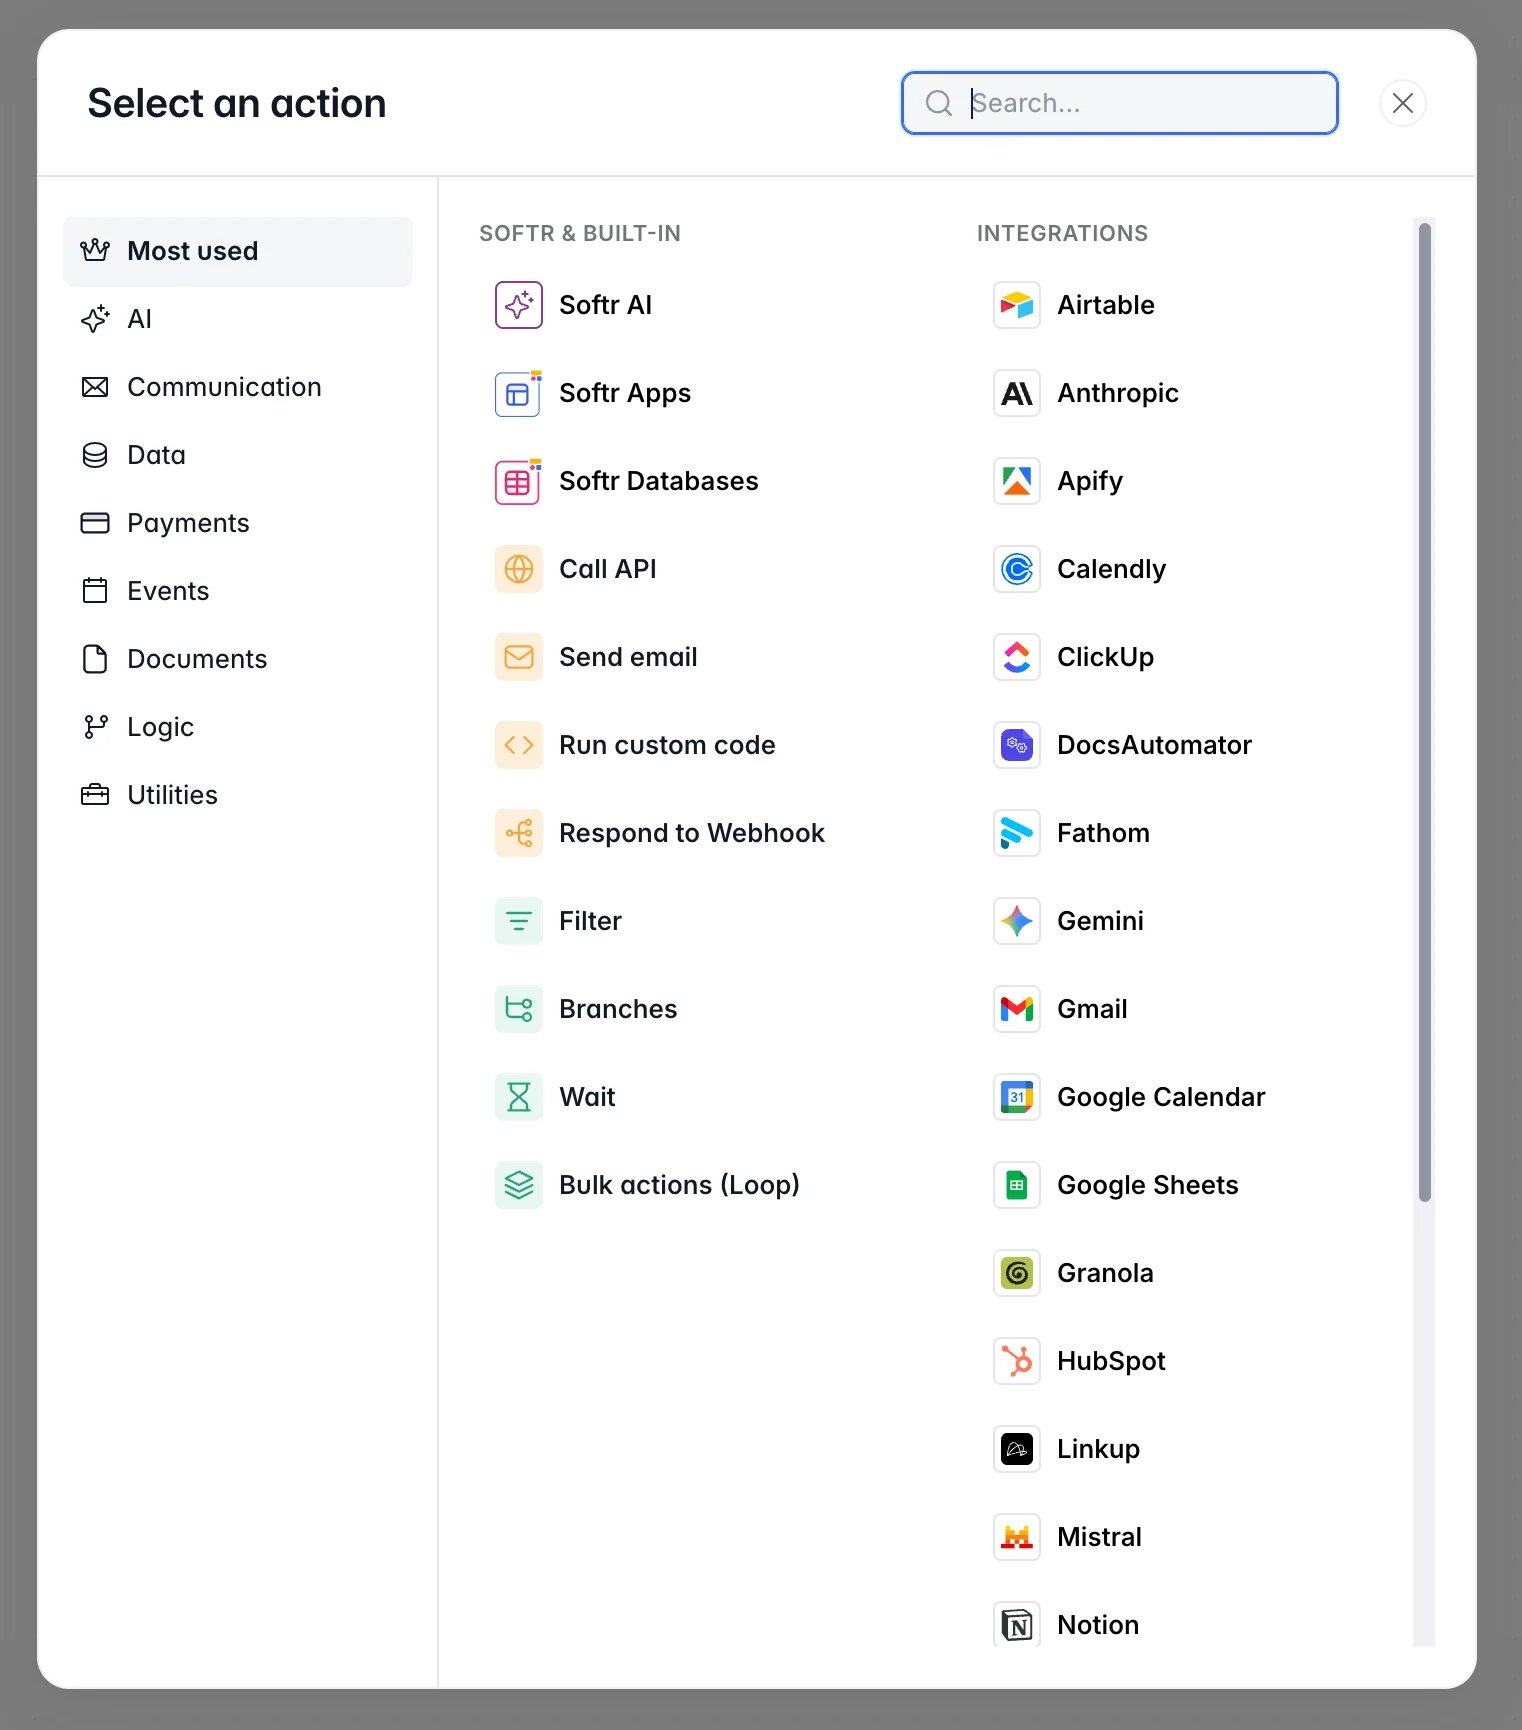This screenshot has height=1730, width=1522.
Task: Close the Select an action dialog
Action: [x=1402, y=103]
